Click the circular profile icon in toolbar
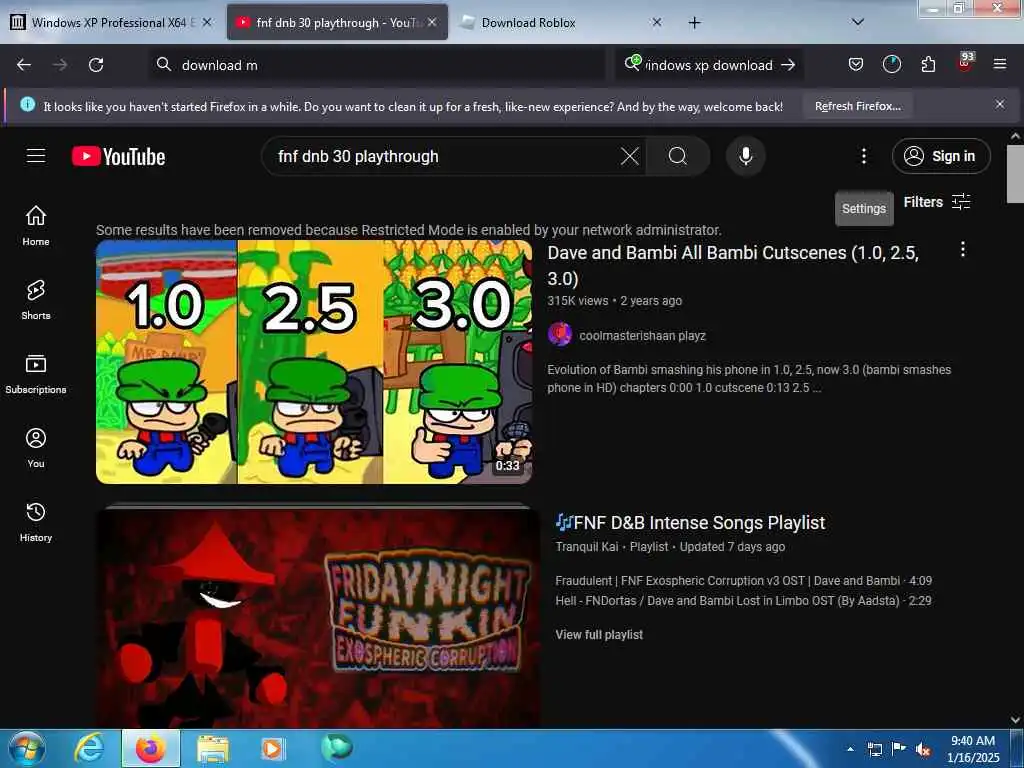1024x768 pixels. (x=891, y=64)
